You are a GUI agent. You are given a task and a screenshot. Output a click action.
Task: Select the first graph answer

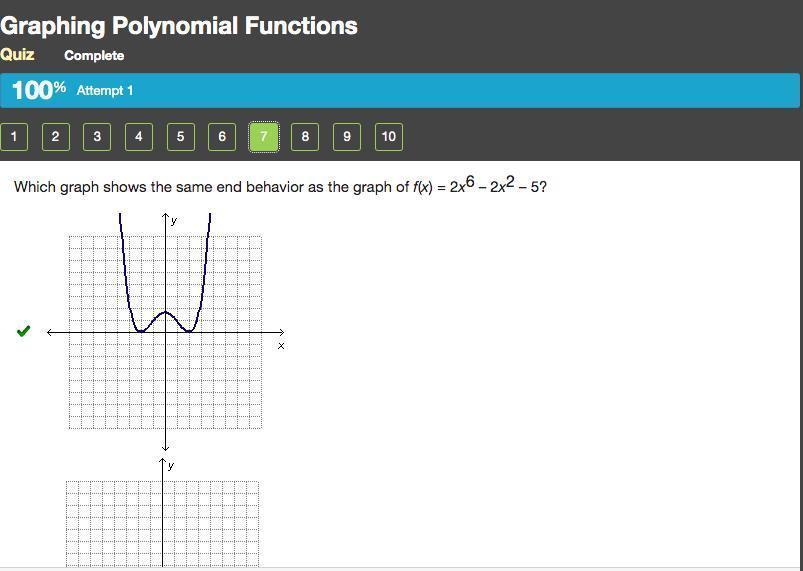tap(165, 331)
